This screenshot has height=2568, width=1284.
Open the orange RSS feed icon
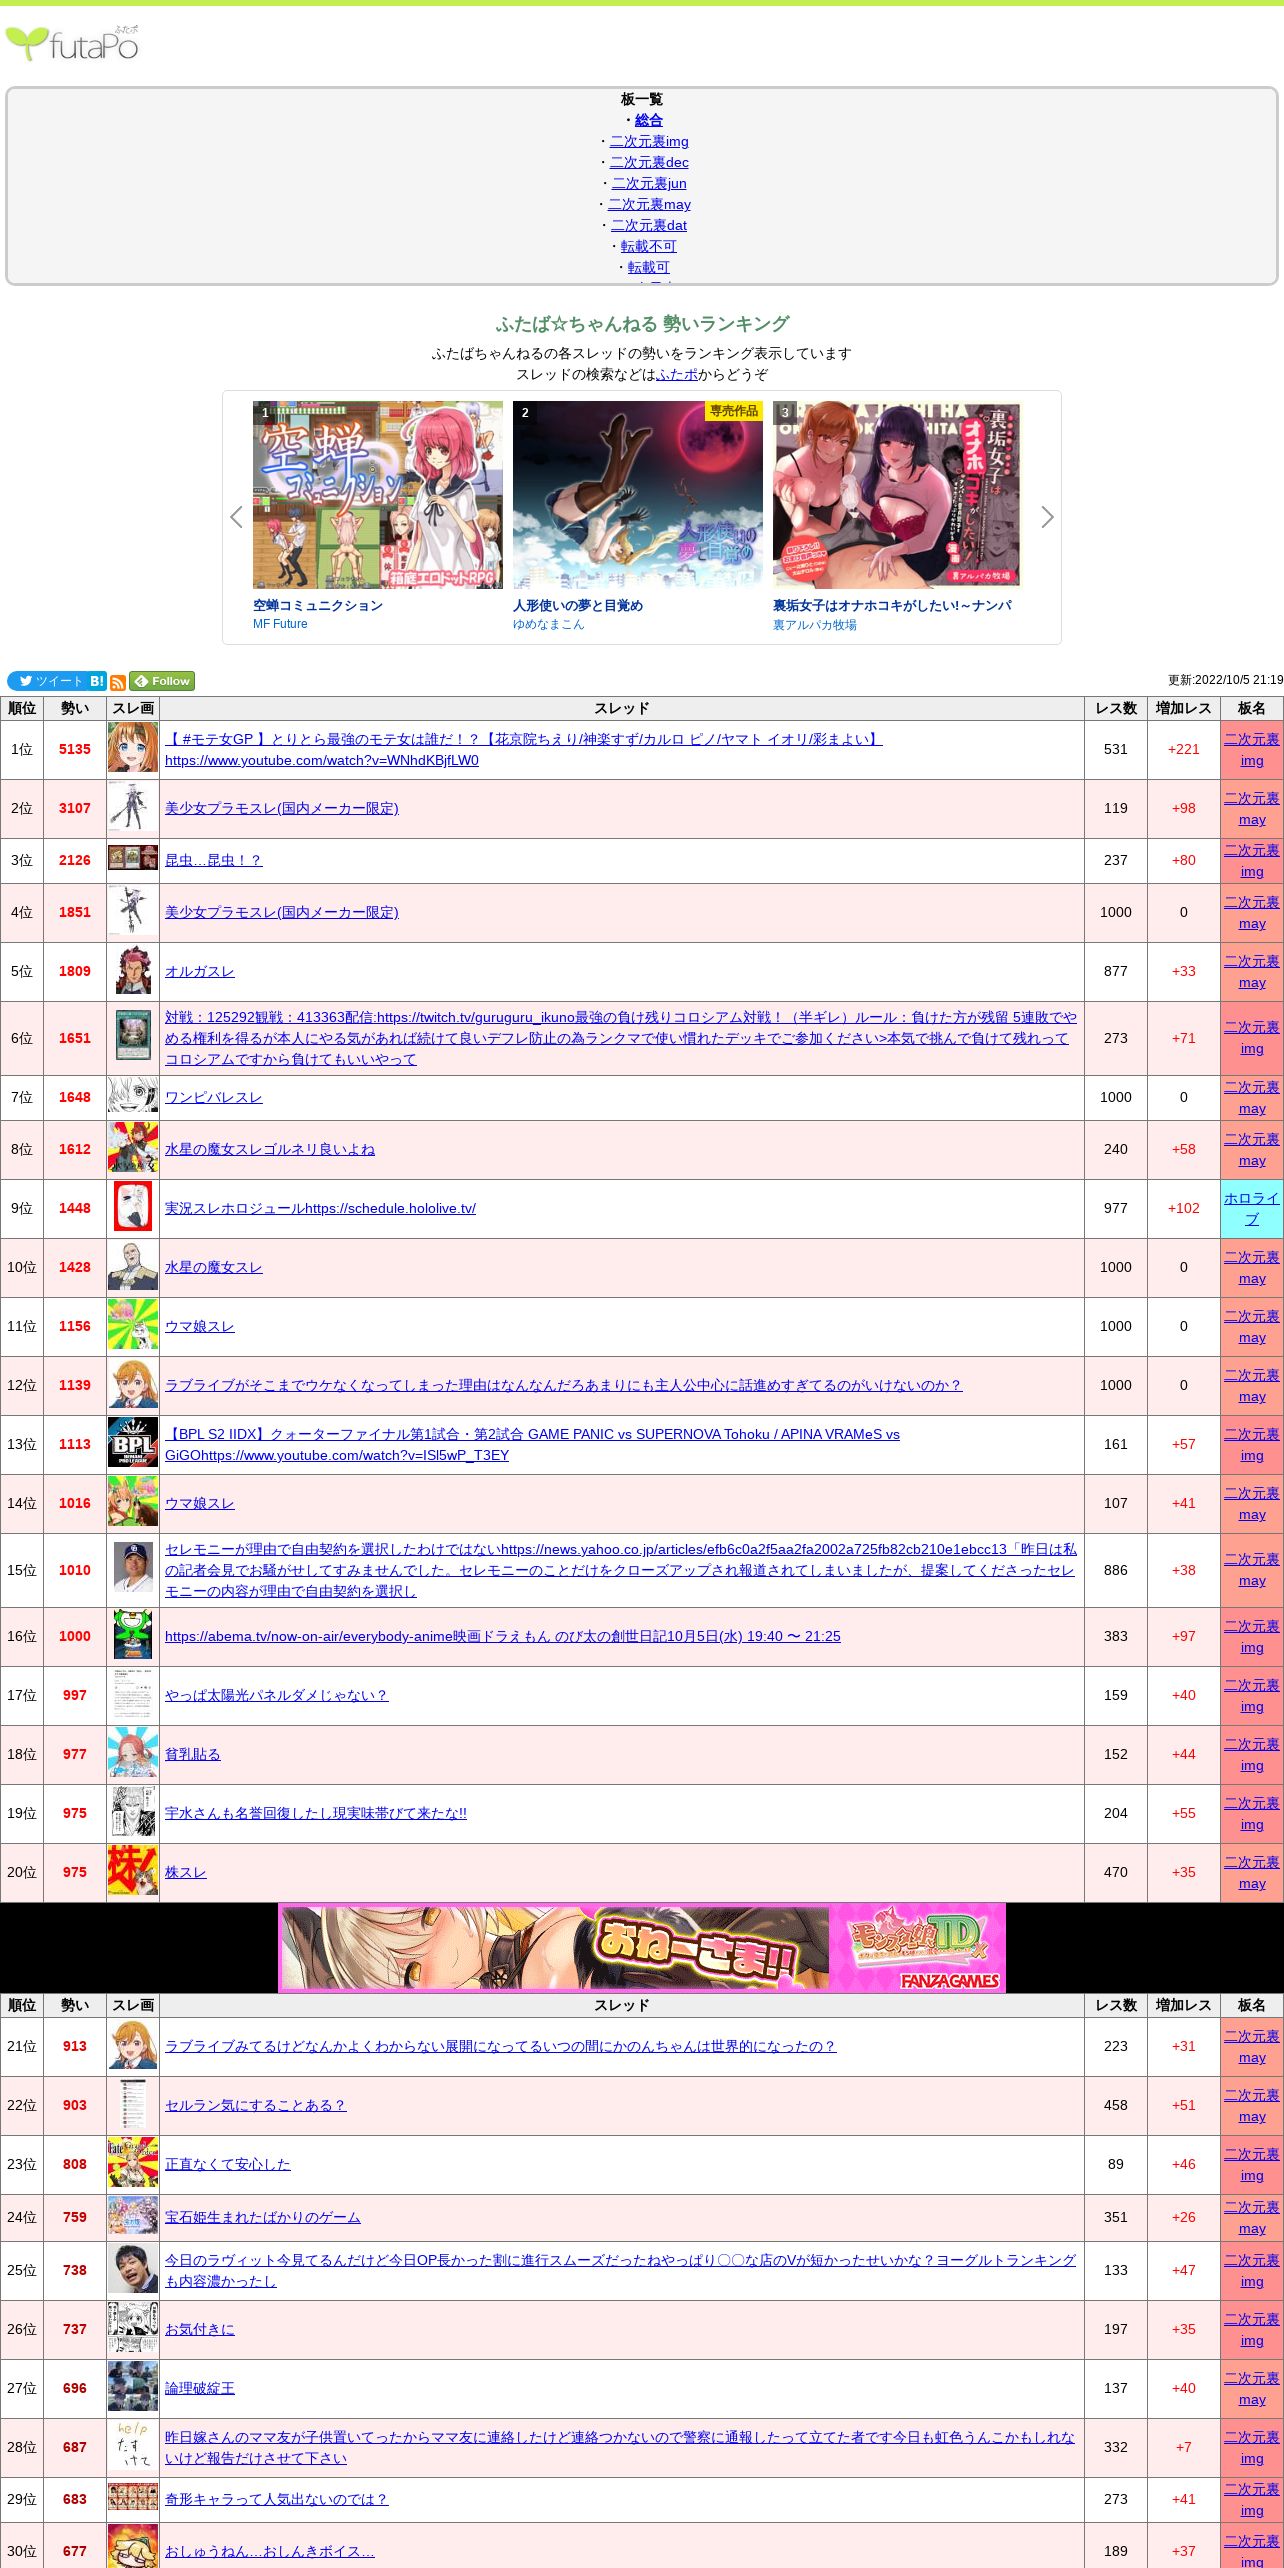point(118,682)
